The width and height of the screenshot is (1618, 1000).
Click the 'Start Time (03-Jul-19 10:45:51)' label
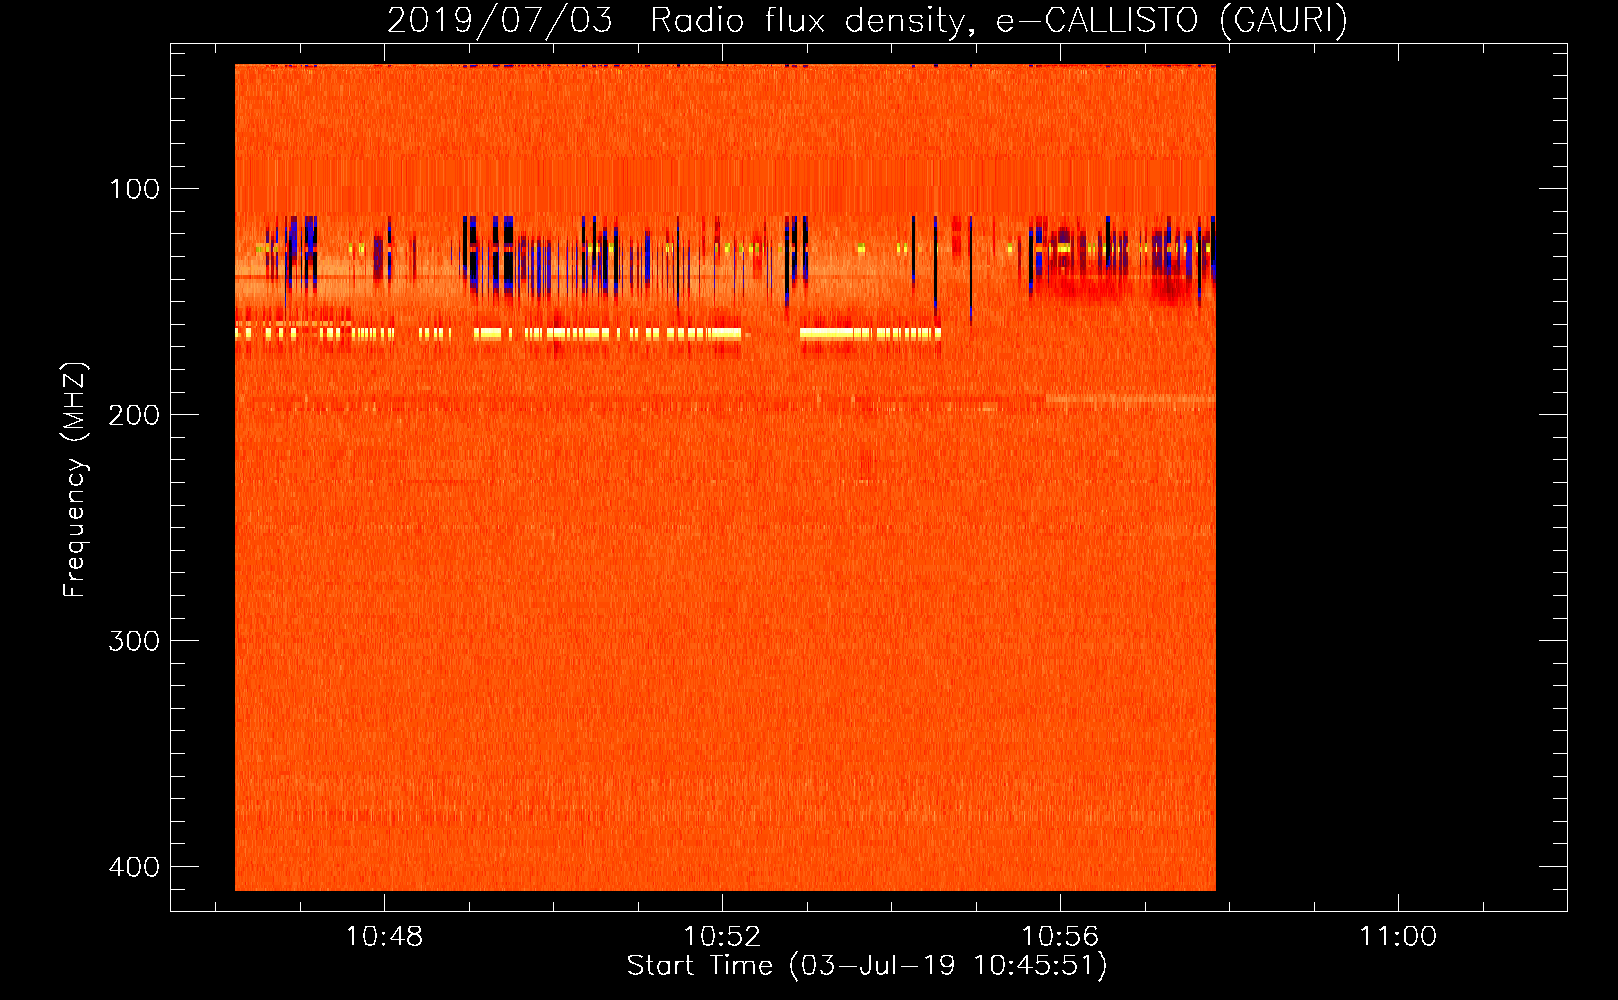[867, 966]
